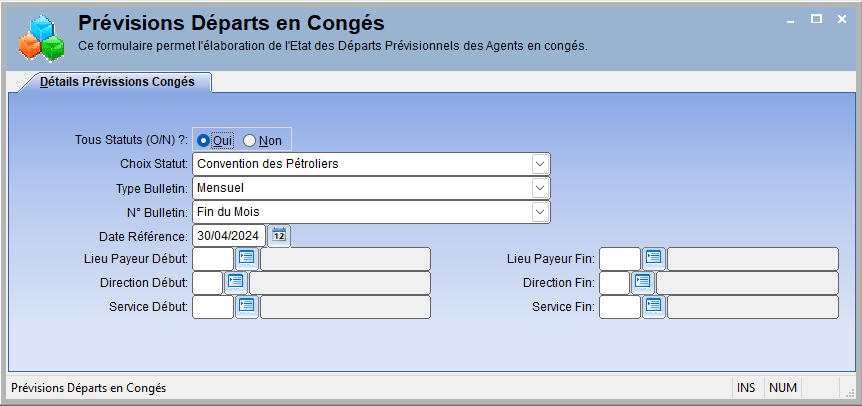Open lookup list for Service Fin
Screen dimensions: 862x406
point(654,307)
